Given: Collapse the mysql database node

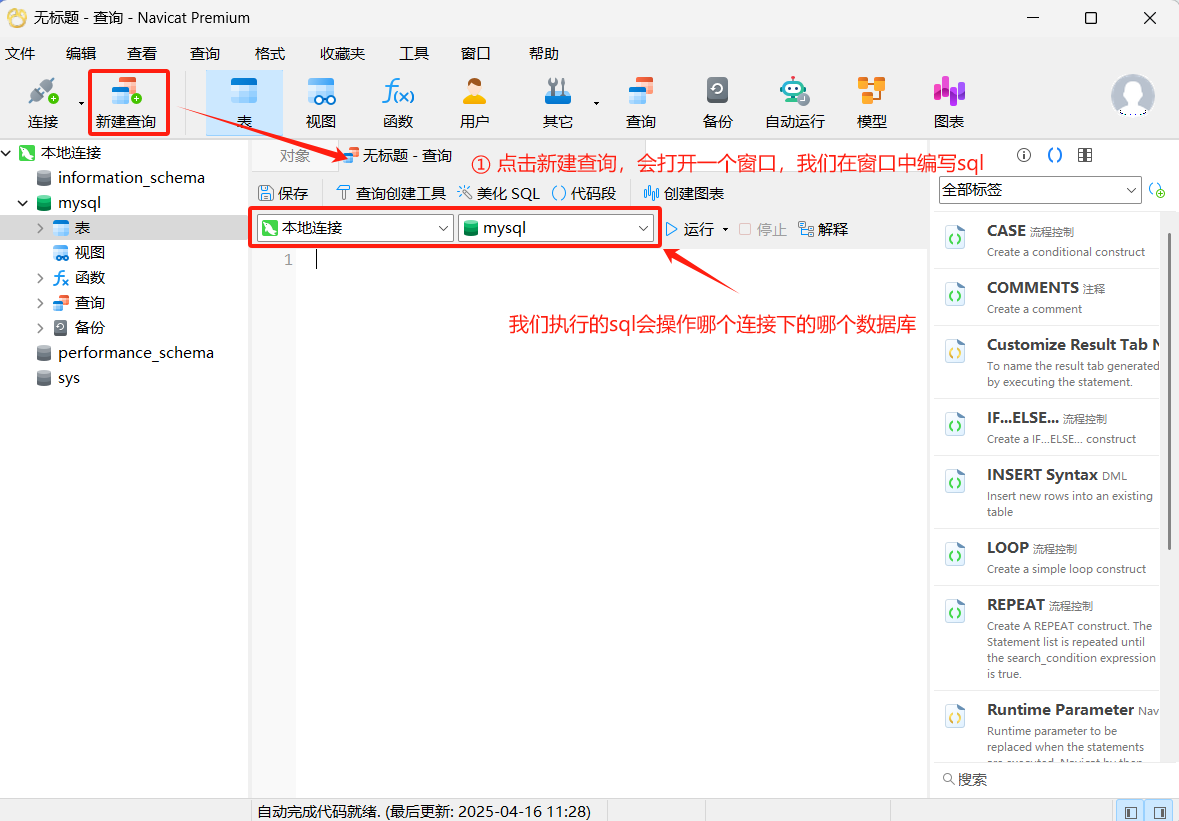Looking at the screenshot, I should click(x=23, y=203).
